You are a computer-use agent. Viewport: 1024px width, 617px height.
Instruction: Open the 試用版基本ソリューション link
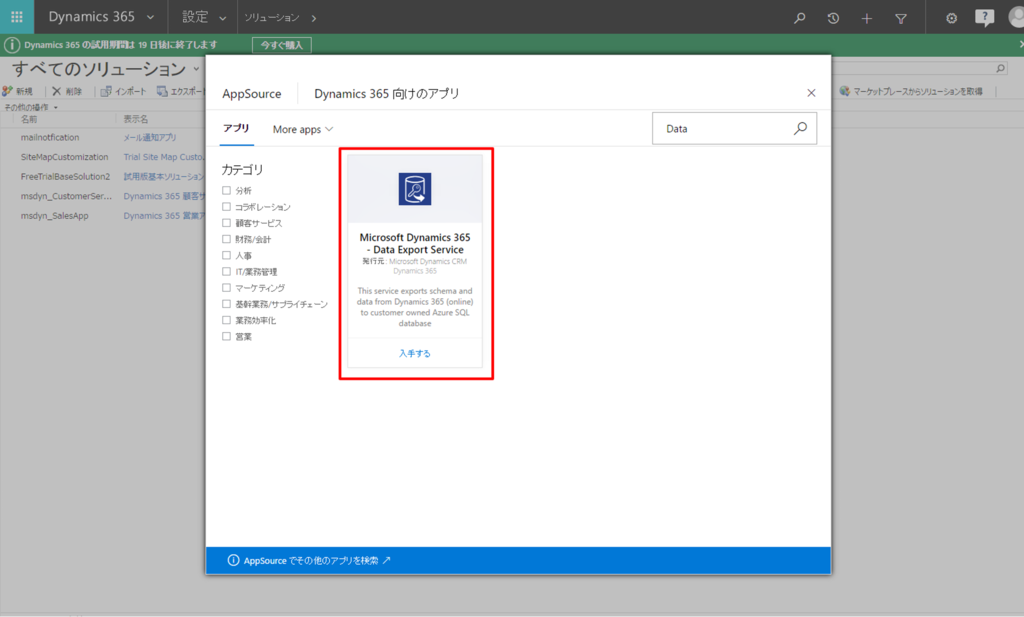click(164, 176)
